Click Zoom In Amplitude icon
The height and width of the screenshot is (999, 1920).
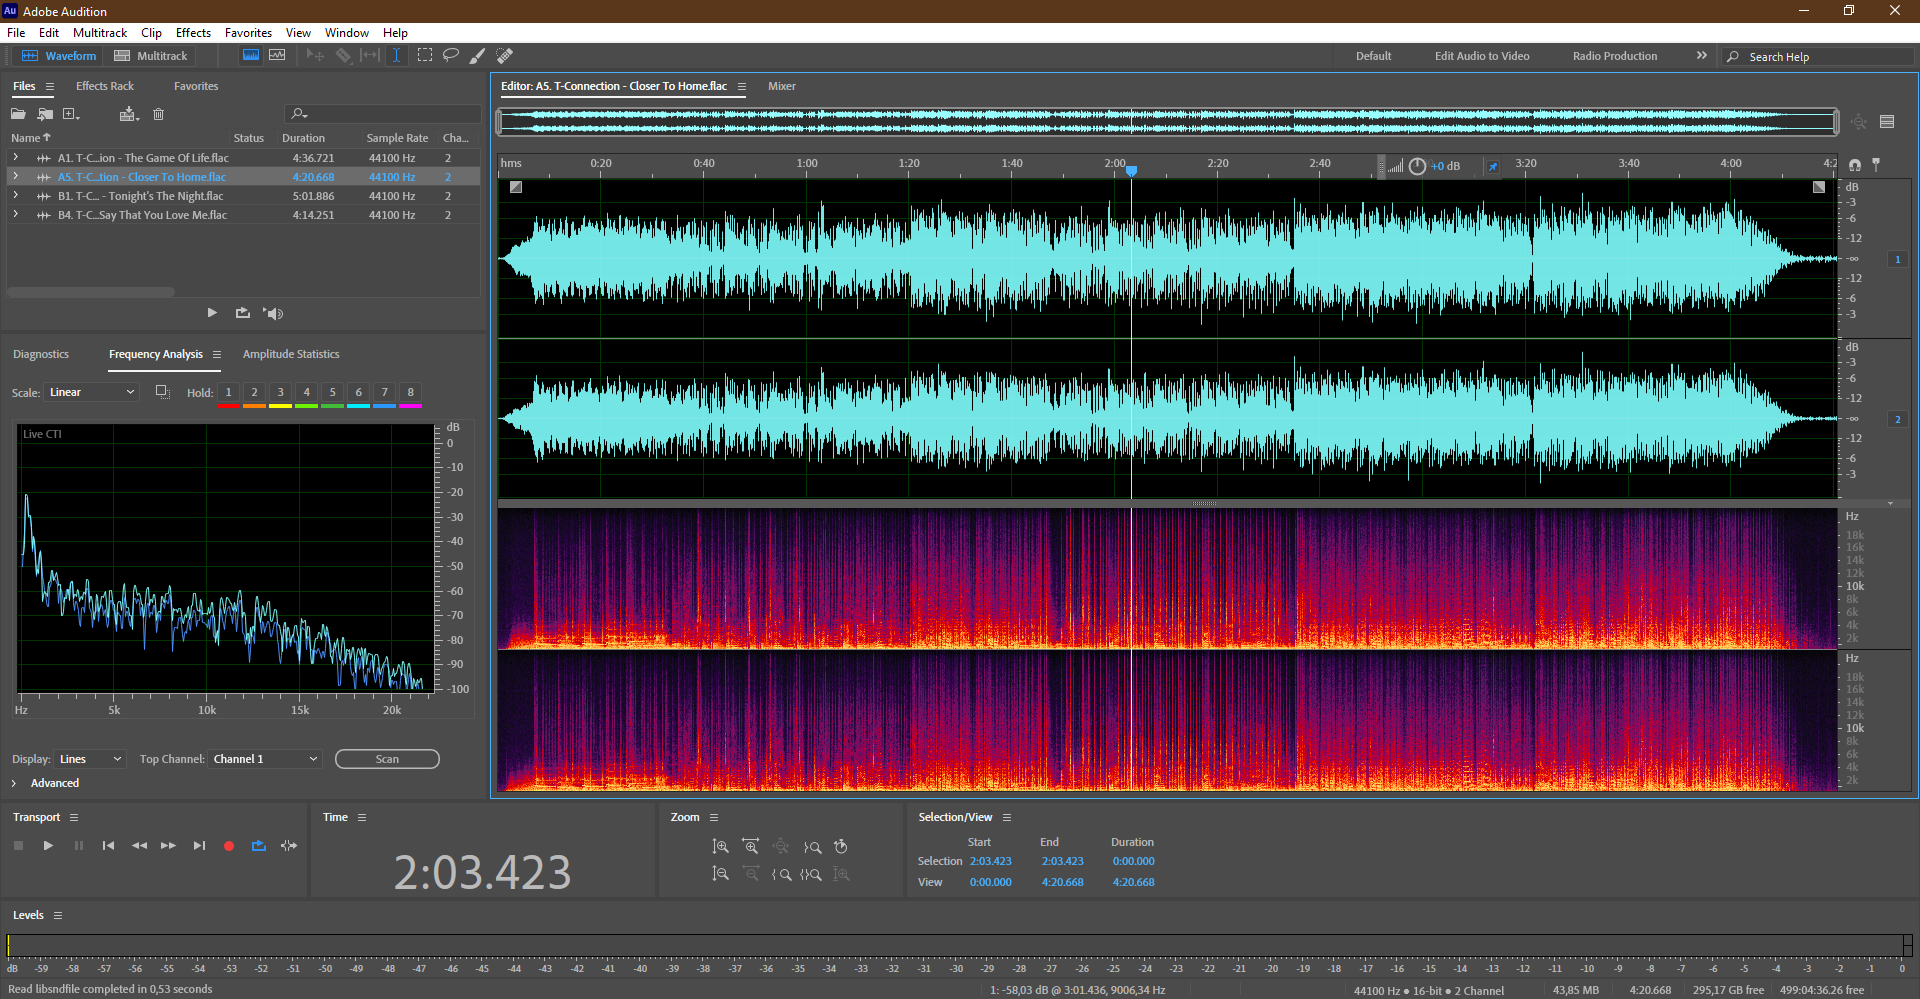point(720,847)
